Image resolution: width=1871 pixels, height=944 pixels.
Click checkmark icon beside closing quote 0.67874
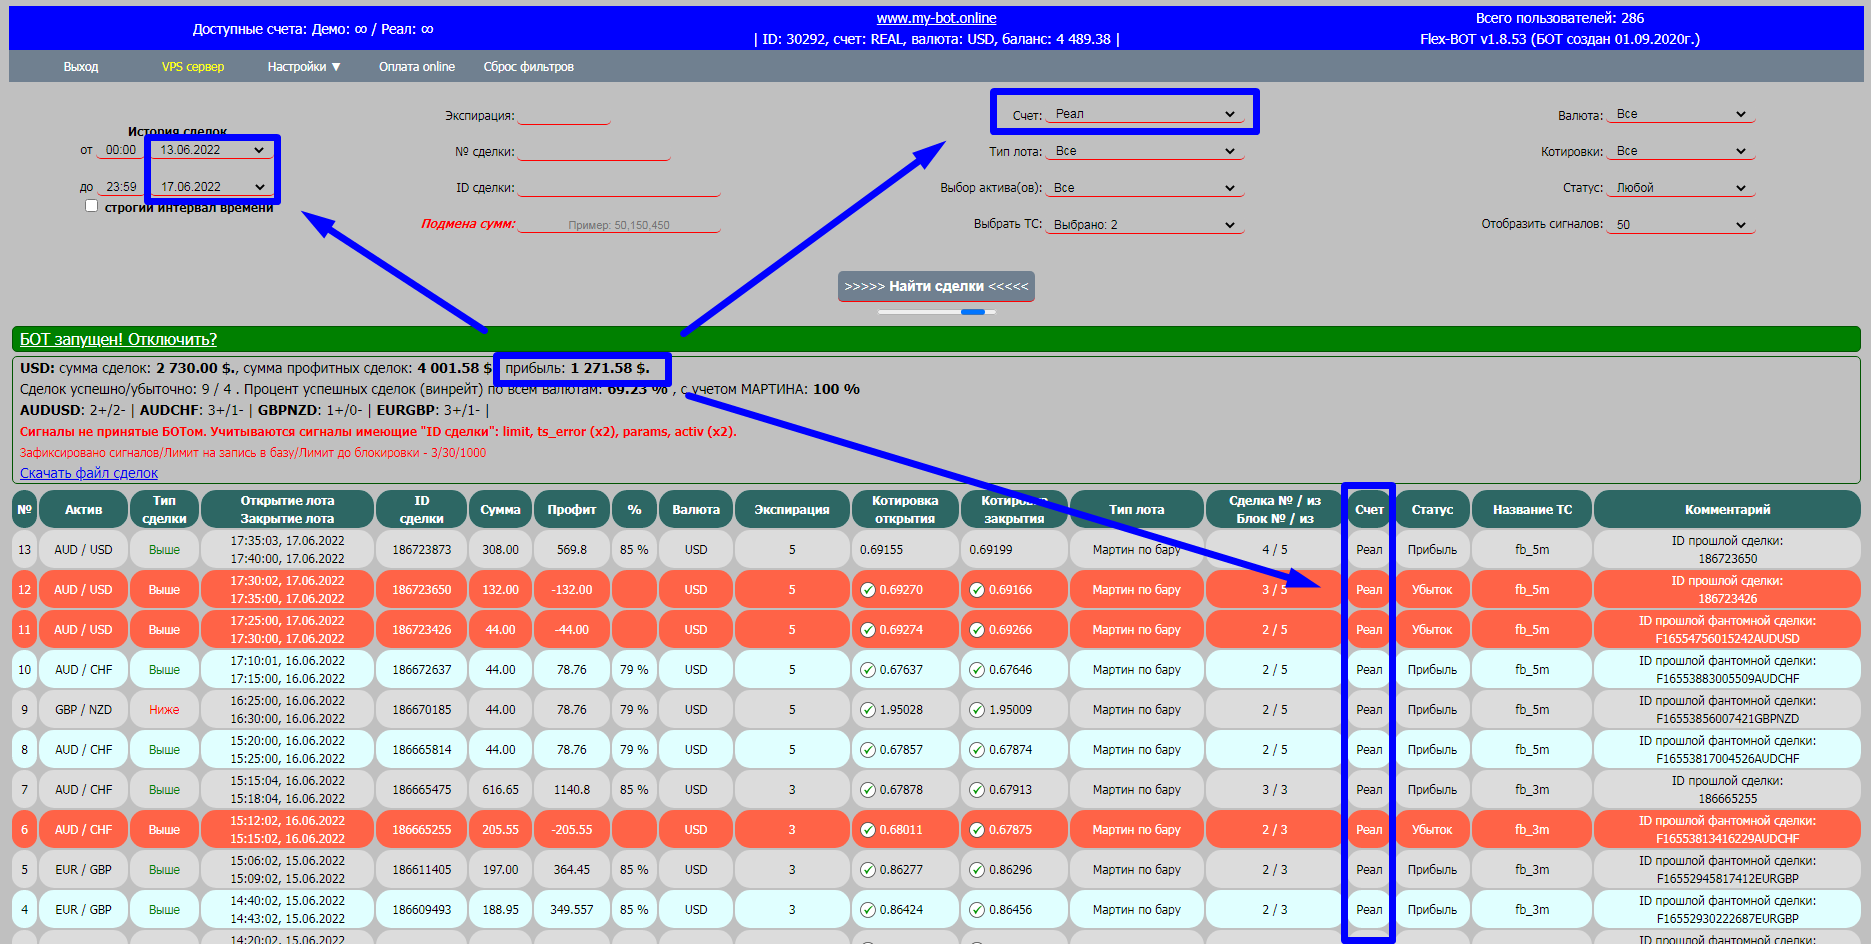click(977, 750)
